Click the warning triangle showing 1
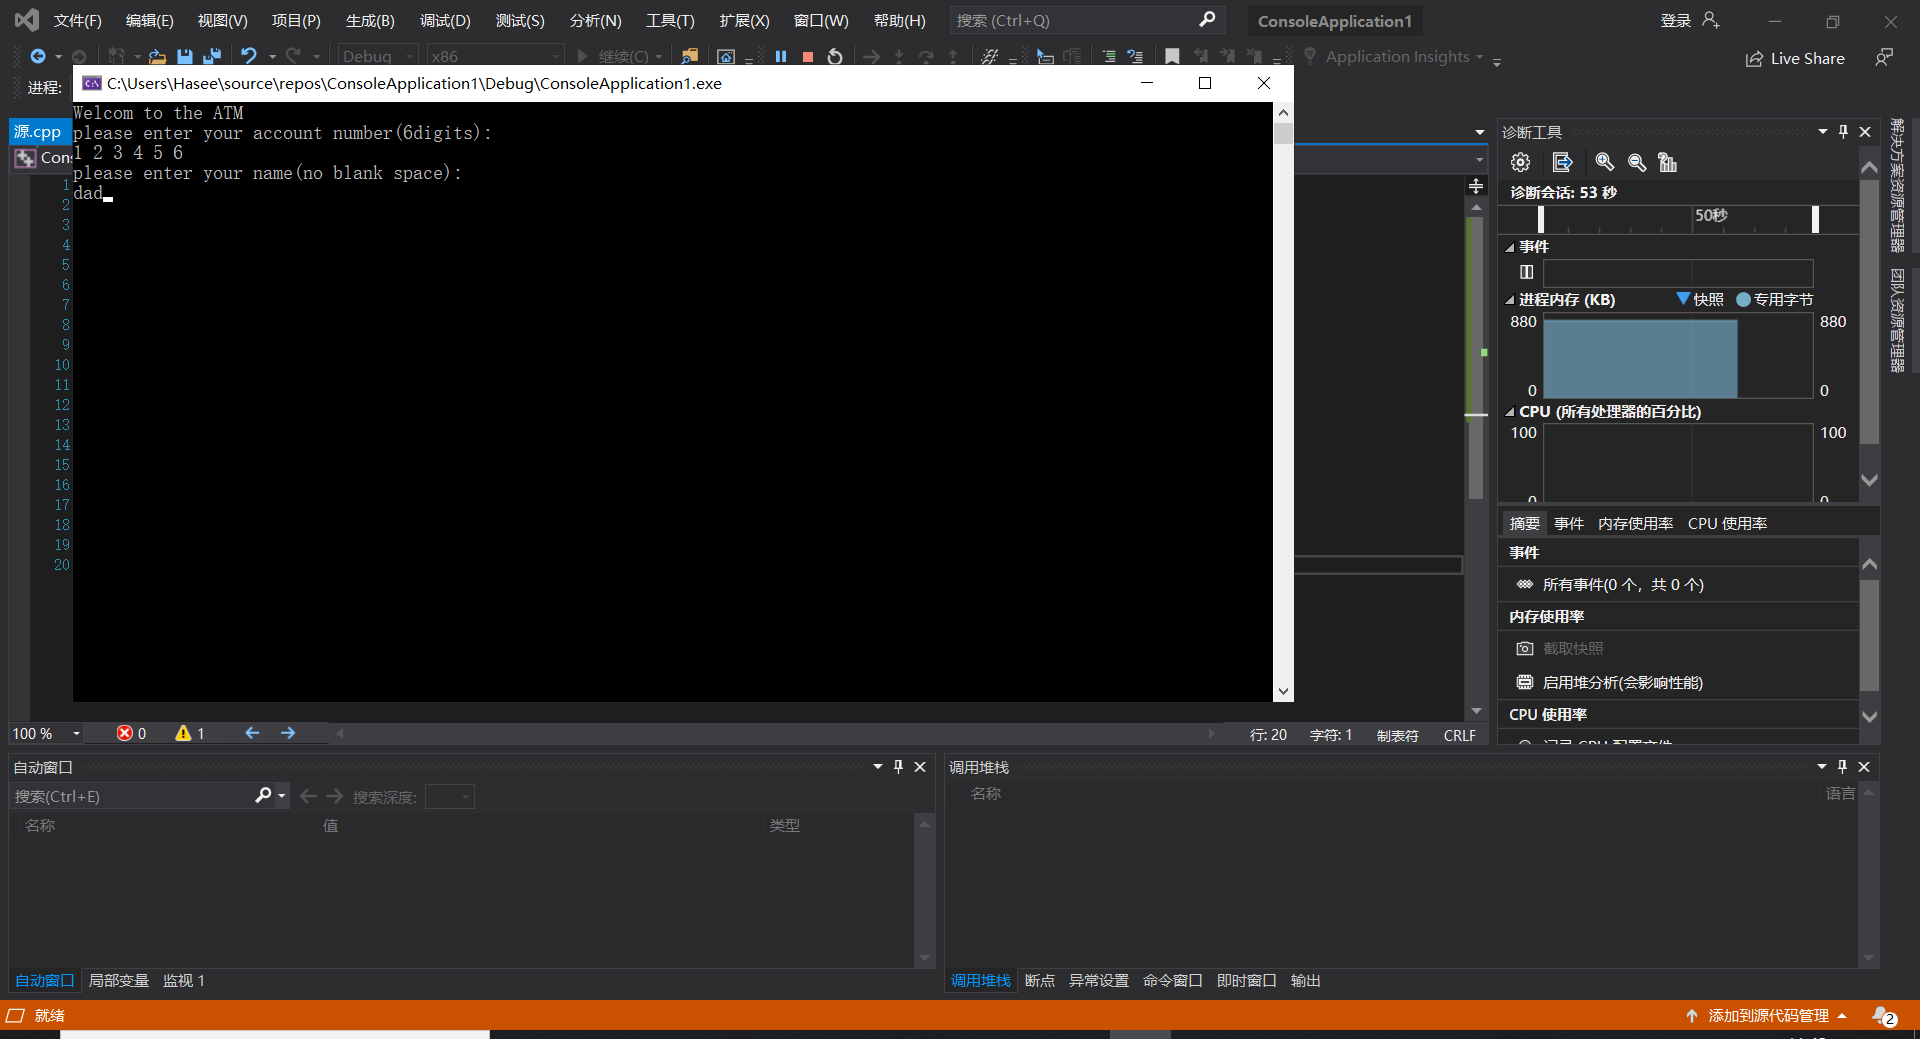Screen dimensions: 1920x1039 pos(190,734)
